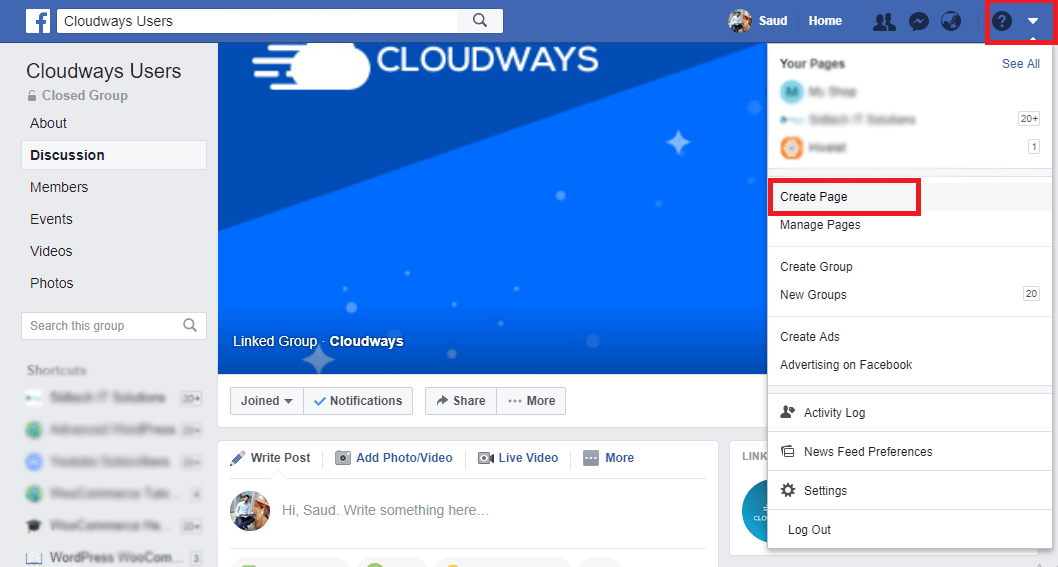
Task: Open the Photos section
Action: click(x=52, y=283)
